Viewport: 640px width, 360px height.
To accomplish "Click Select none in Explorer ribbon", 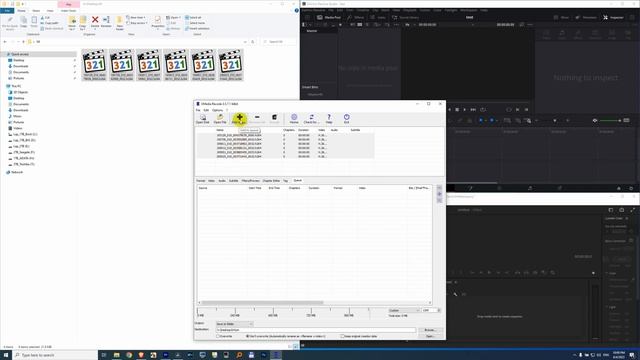I will 195,23.
